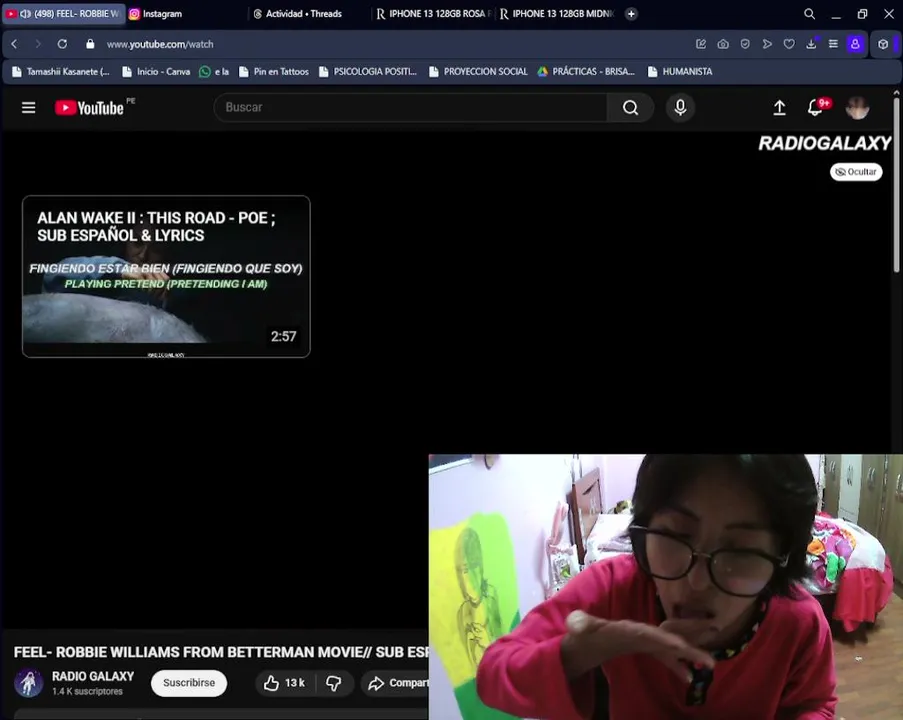Open the WhatsApp 'e la' bookmark
Viewport: 903px width, 720px height.
point(214,71)
